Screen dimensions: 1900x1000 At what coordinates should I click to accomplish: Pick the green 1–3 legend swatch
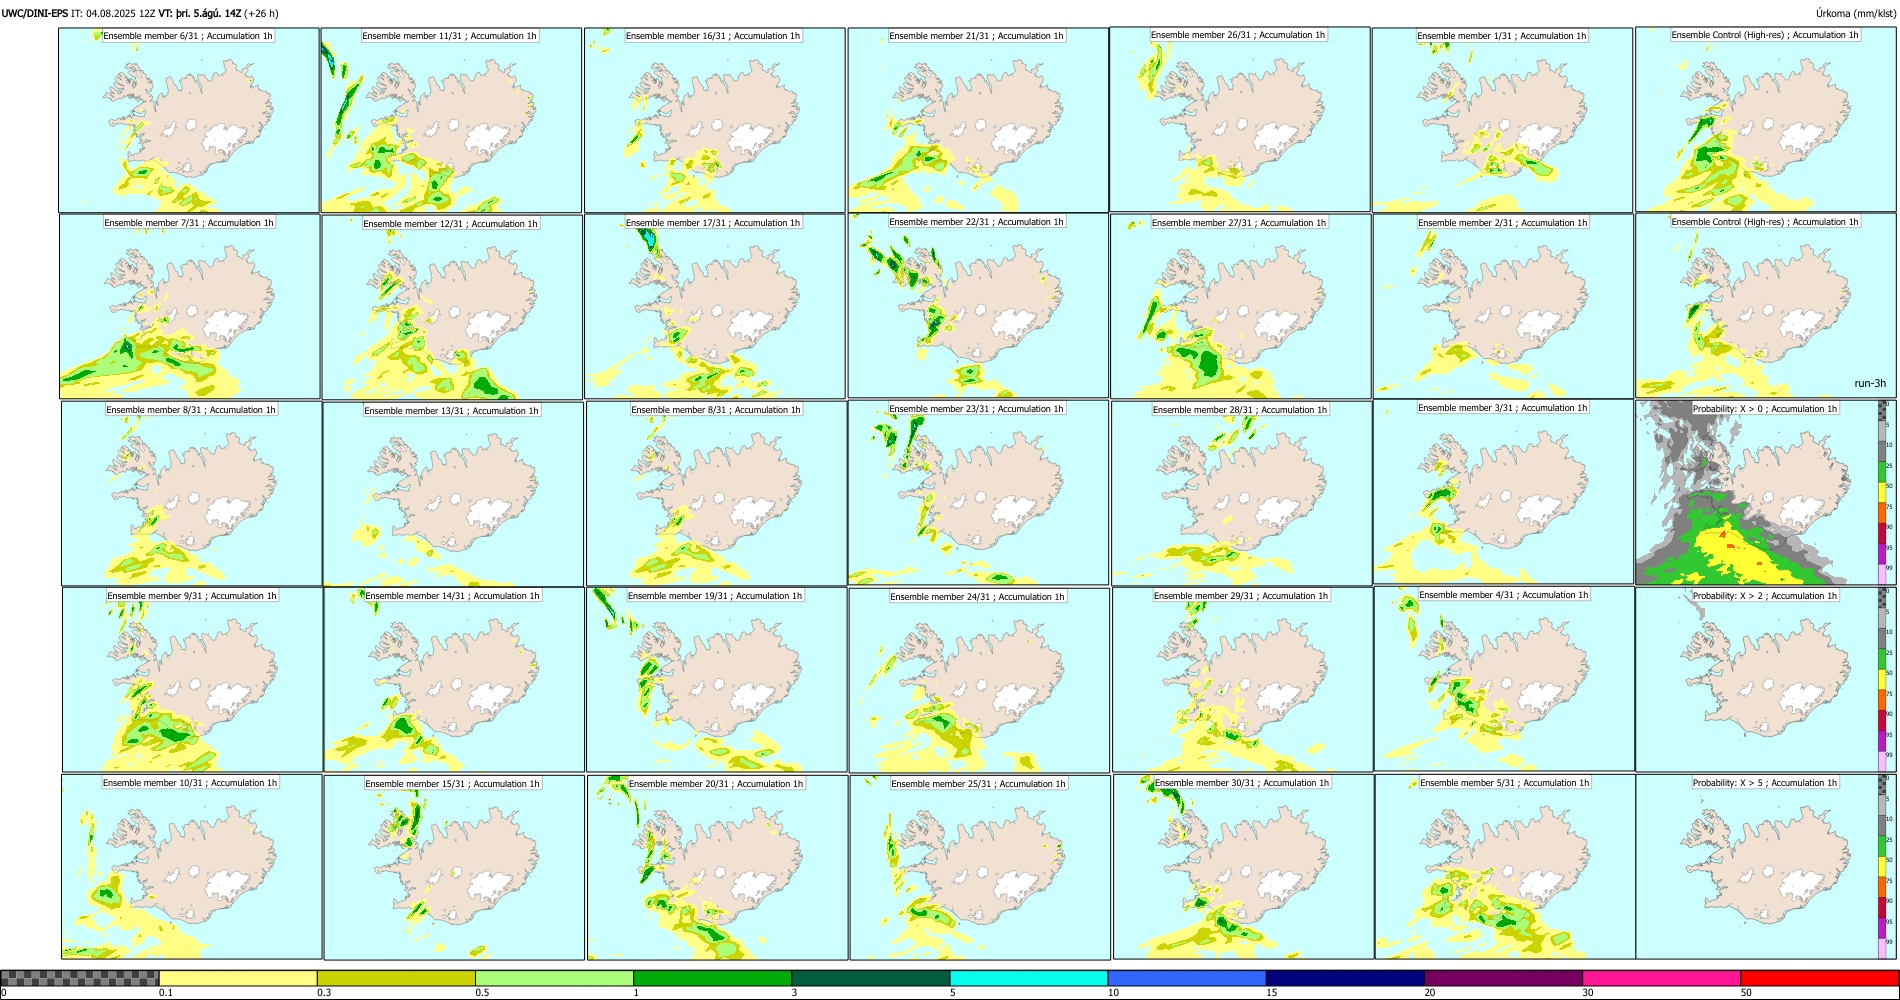(712, 978)
